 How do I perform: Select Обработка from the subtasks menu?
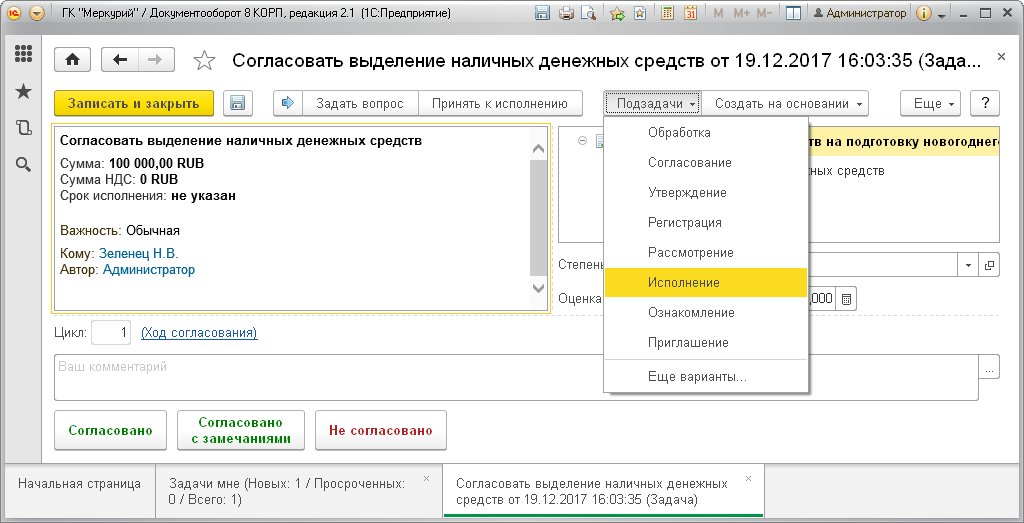(x=707, y=133)
